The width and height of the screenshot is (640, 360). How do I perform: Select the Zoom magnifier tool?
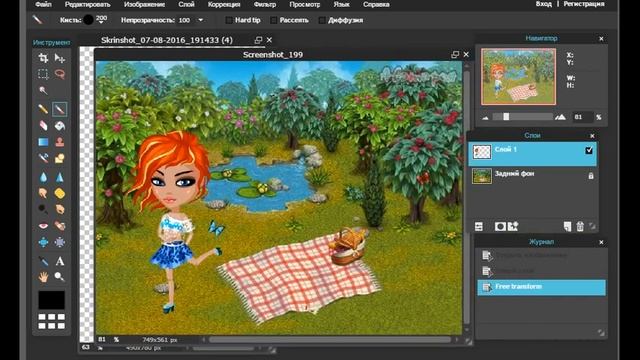[60, 277]
